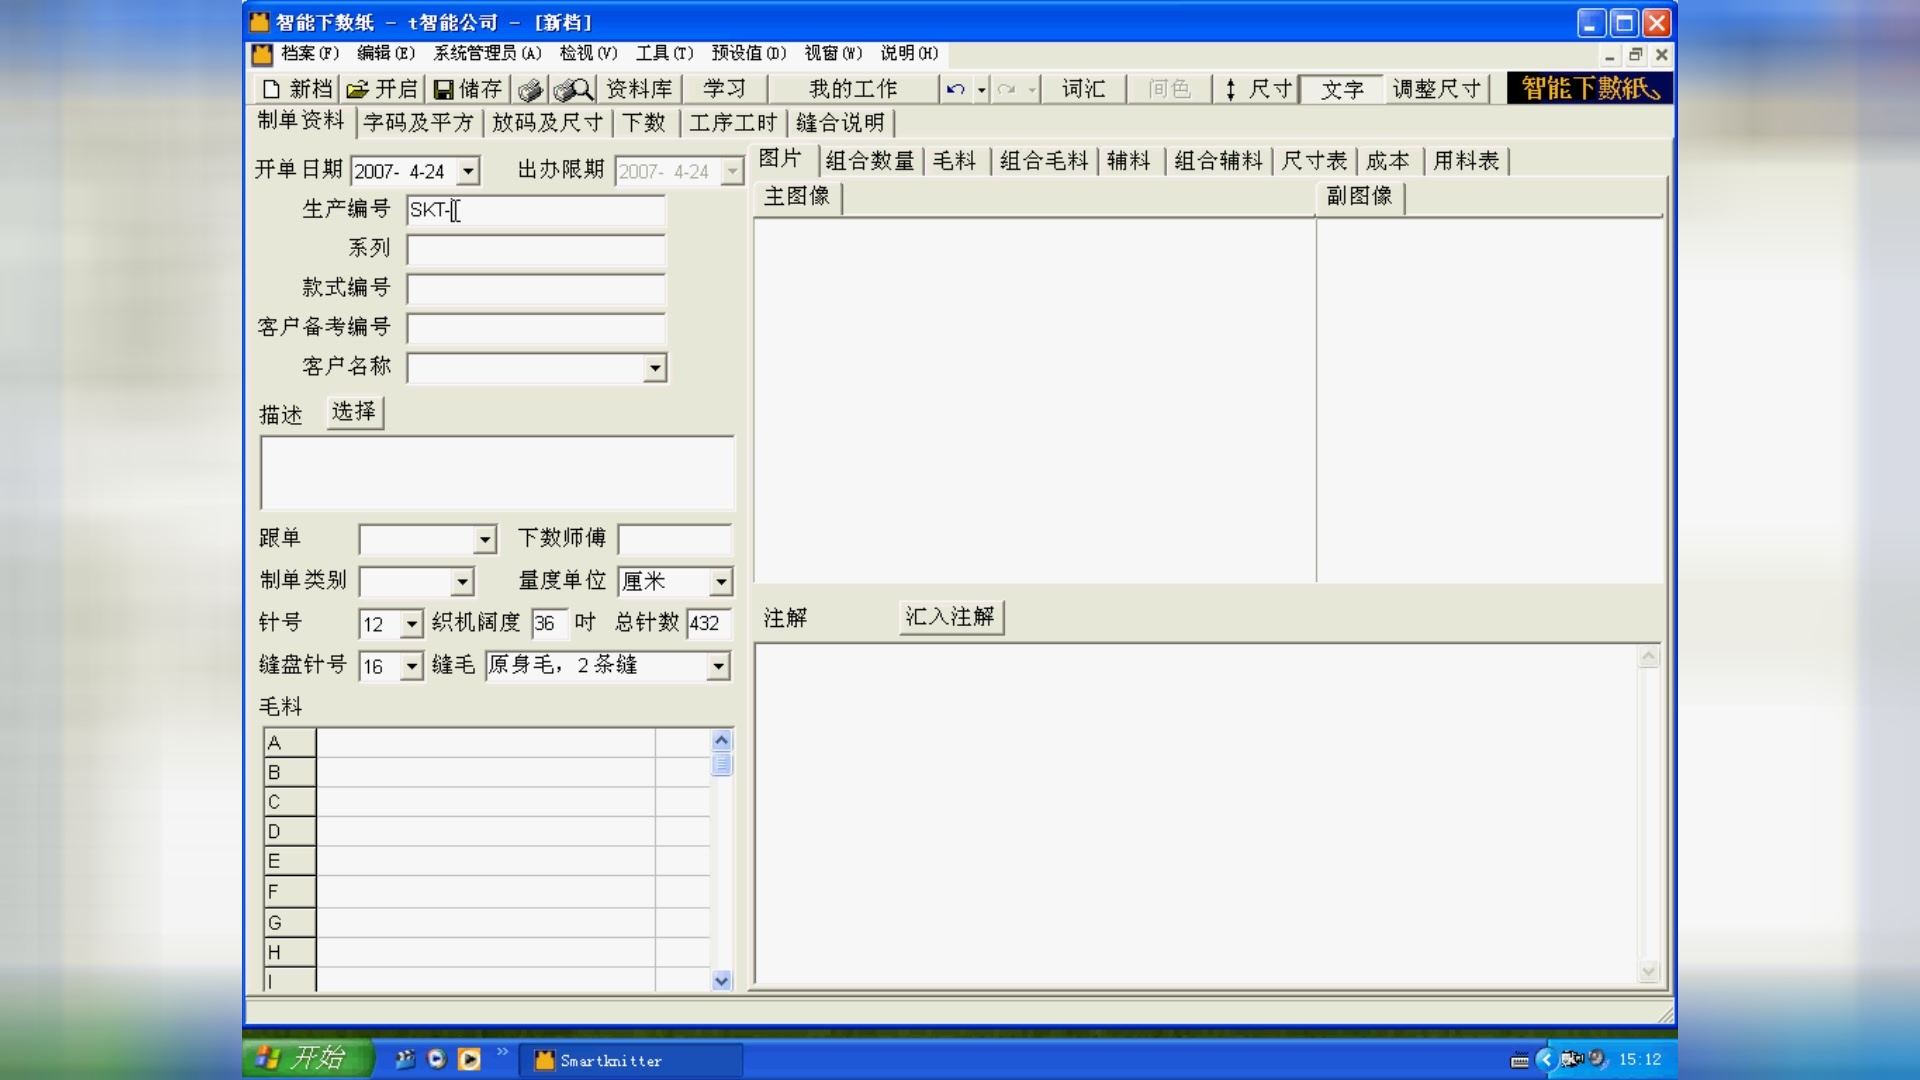Open the 量度单位 厘米 dropdown
The height and width of the screenshot is (1080, 1920).
(720, 582)
